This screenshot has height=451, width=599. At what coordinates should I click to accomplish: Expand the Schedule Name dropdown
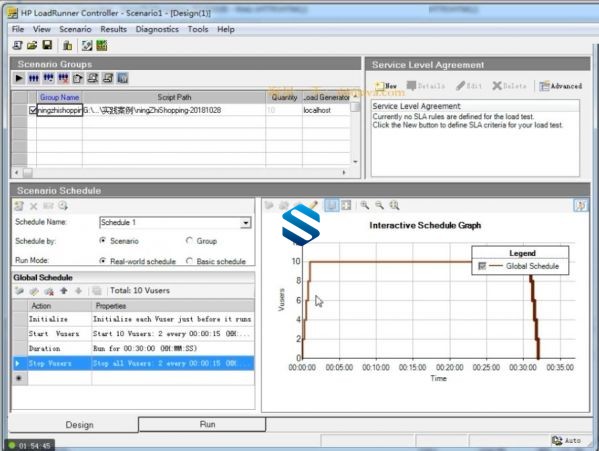pyautogui.click(x=246, y=223)
